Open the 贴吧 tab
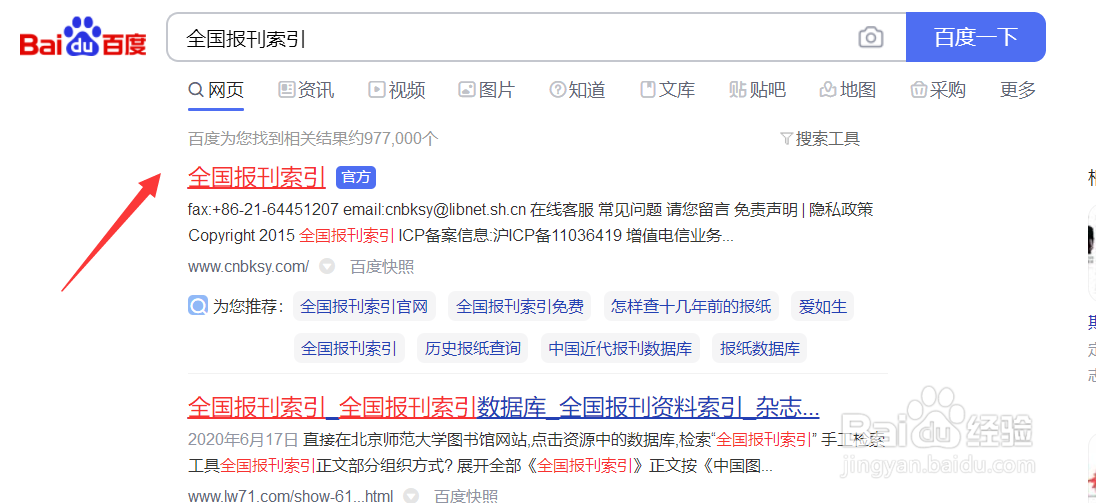The image size is (1096, 503). [x=758, y=89]
